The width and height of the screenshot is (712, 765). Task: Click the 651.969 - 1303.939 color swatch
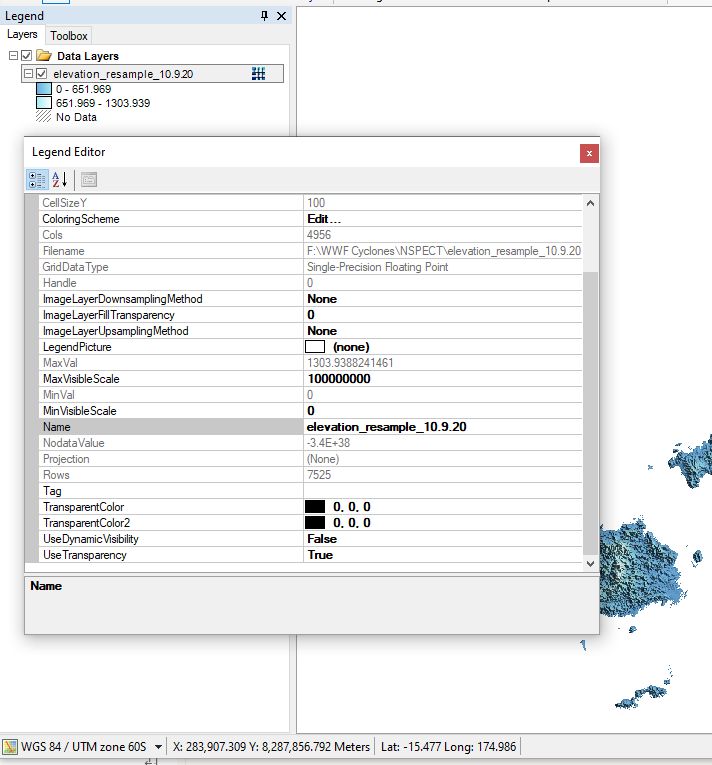tap(44, 103)
